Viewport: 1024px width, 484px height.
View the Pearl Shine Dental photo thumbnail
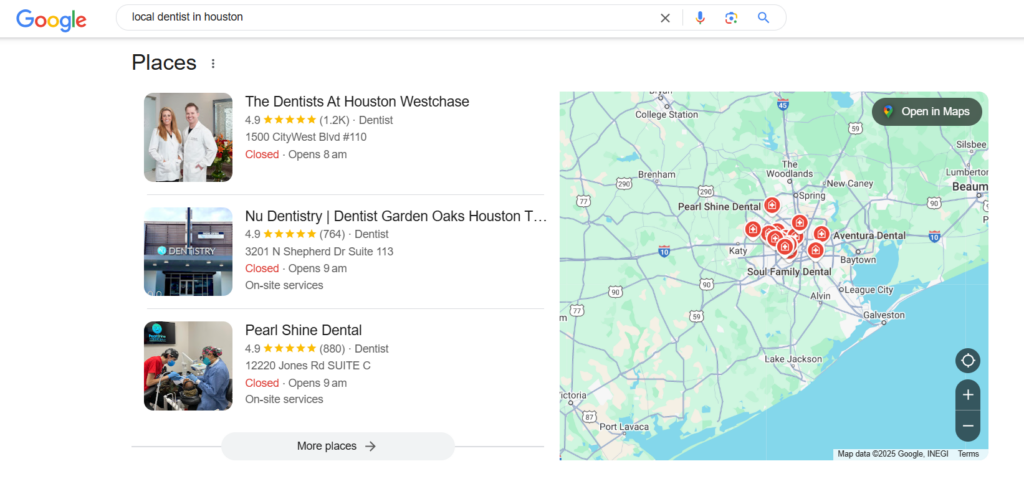coord(188,366)
